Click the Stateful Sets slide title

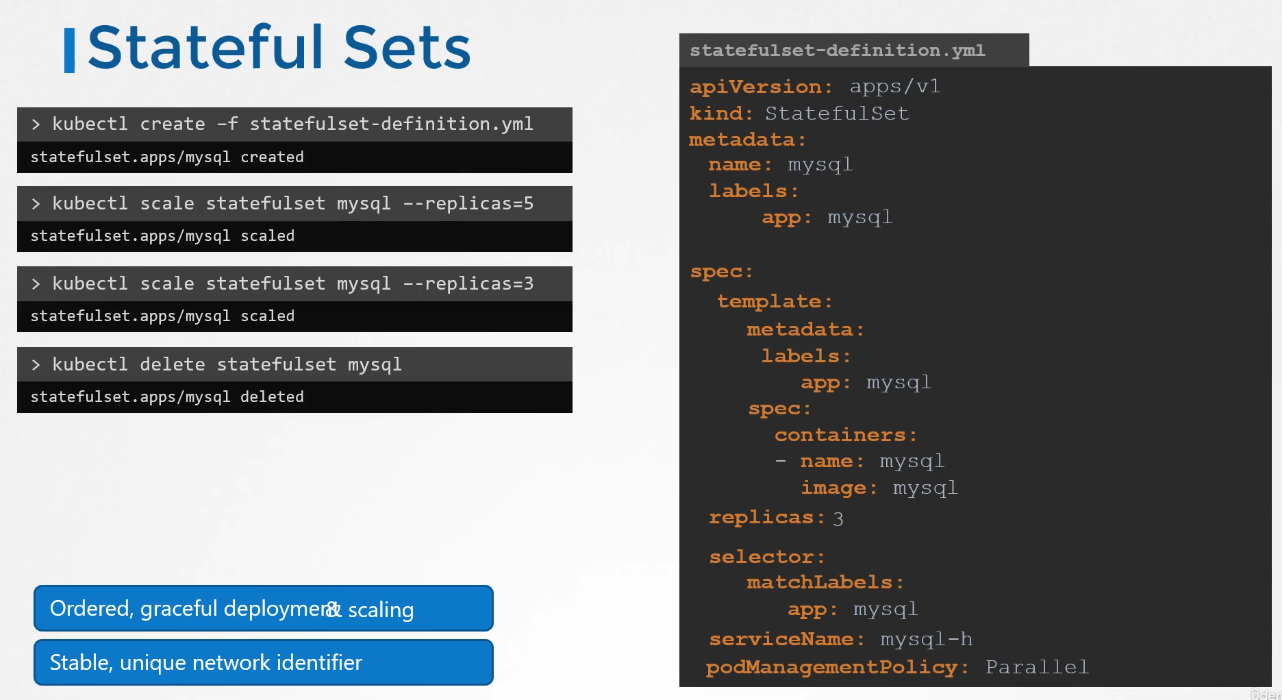(279, 48)
